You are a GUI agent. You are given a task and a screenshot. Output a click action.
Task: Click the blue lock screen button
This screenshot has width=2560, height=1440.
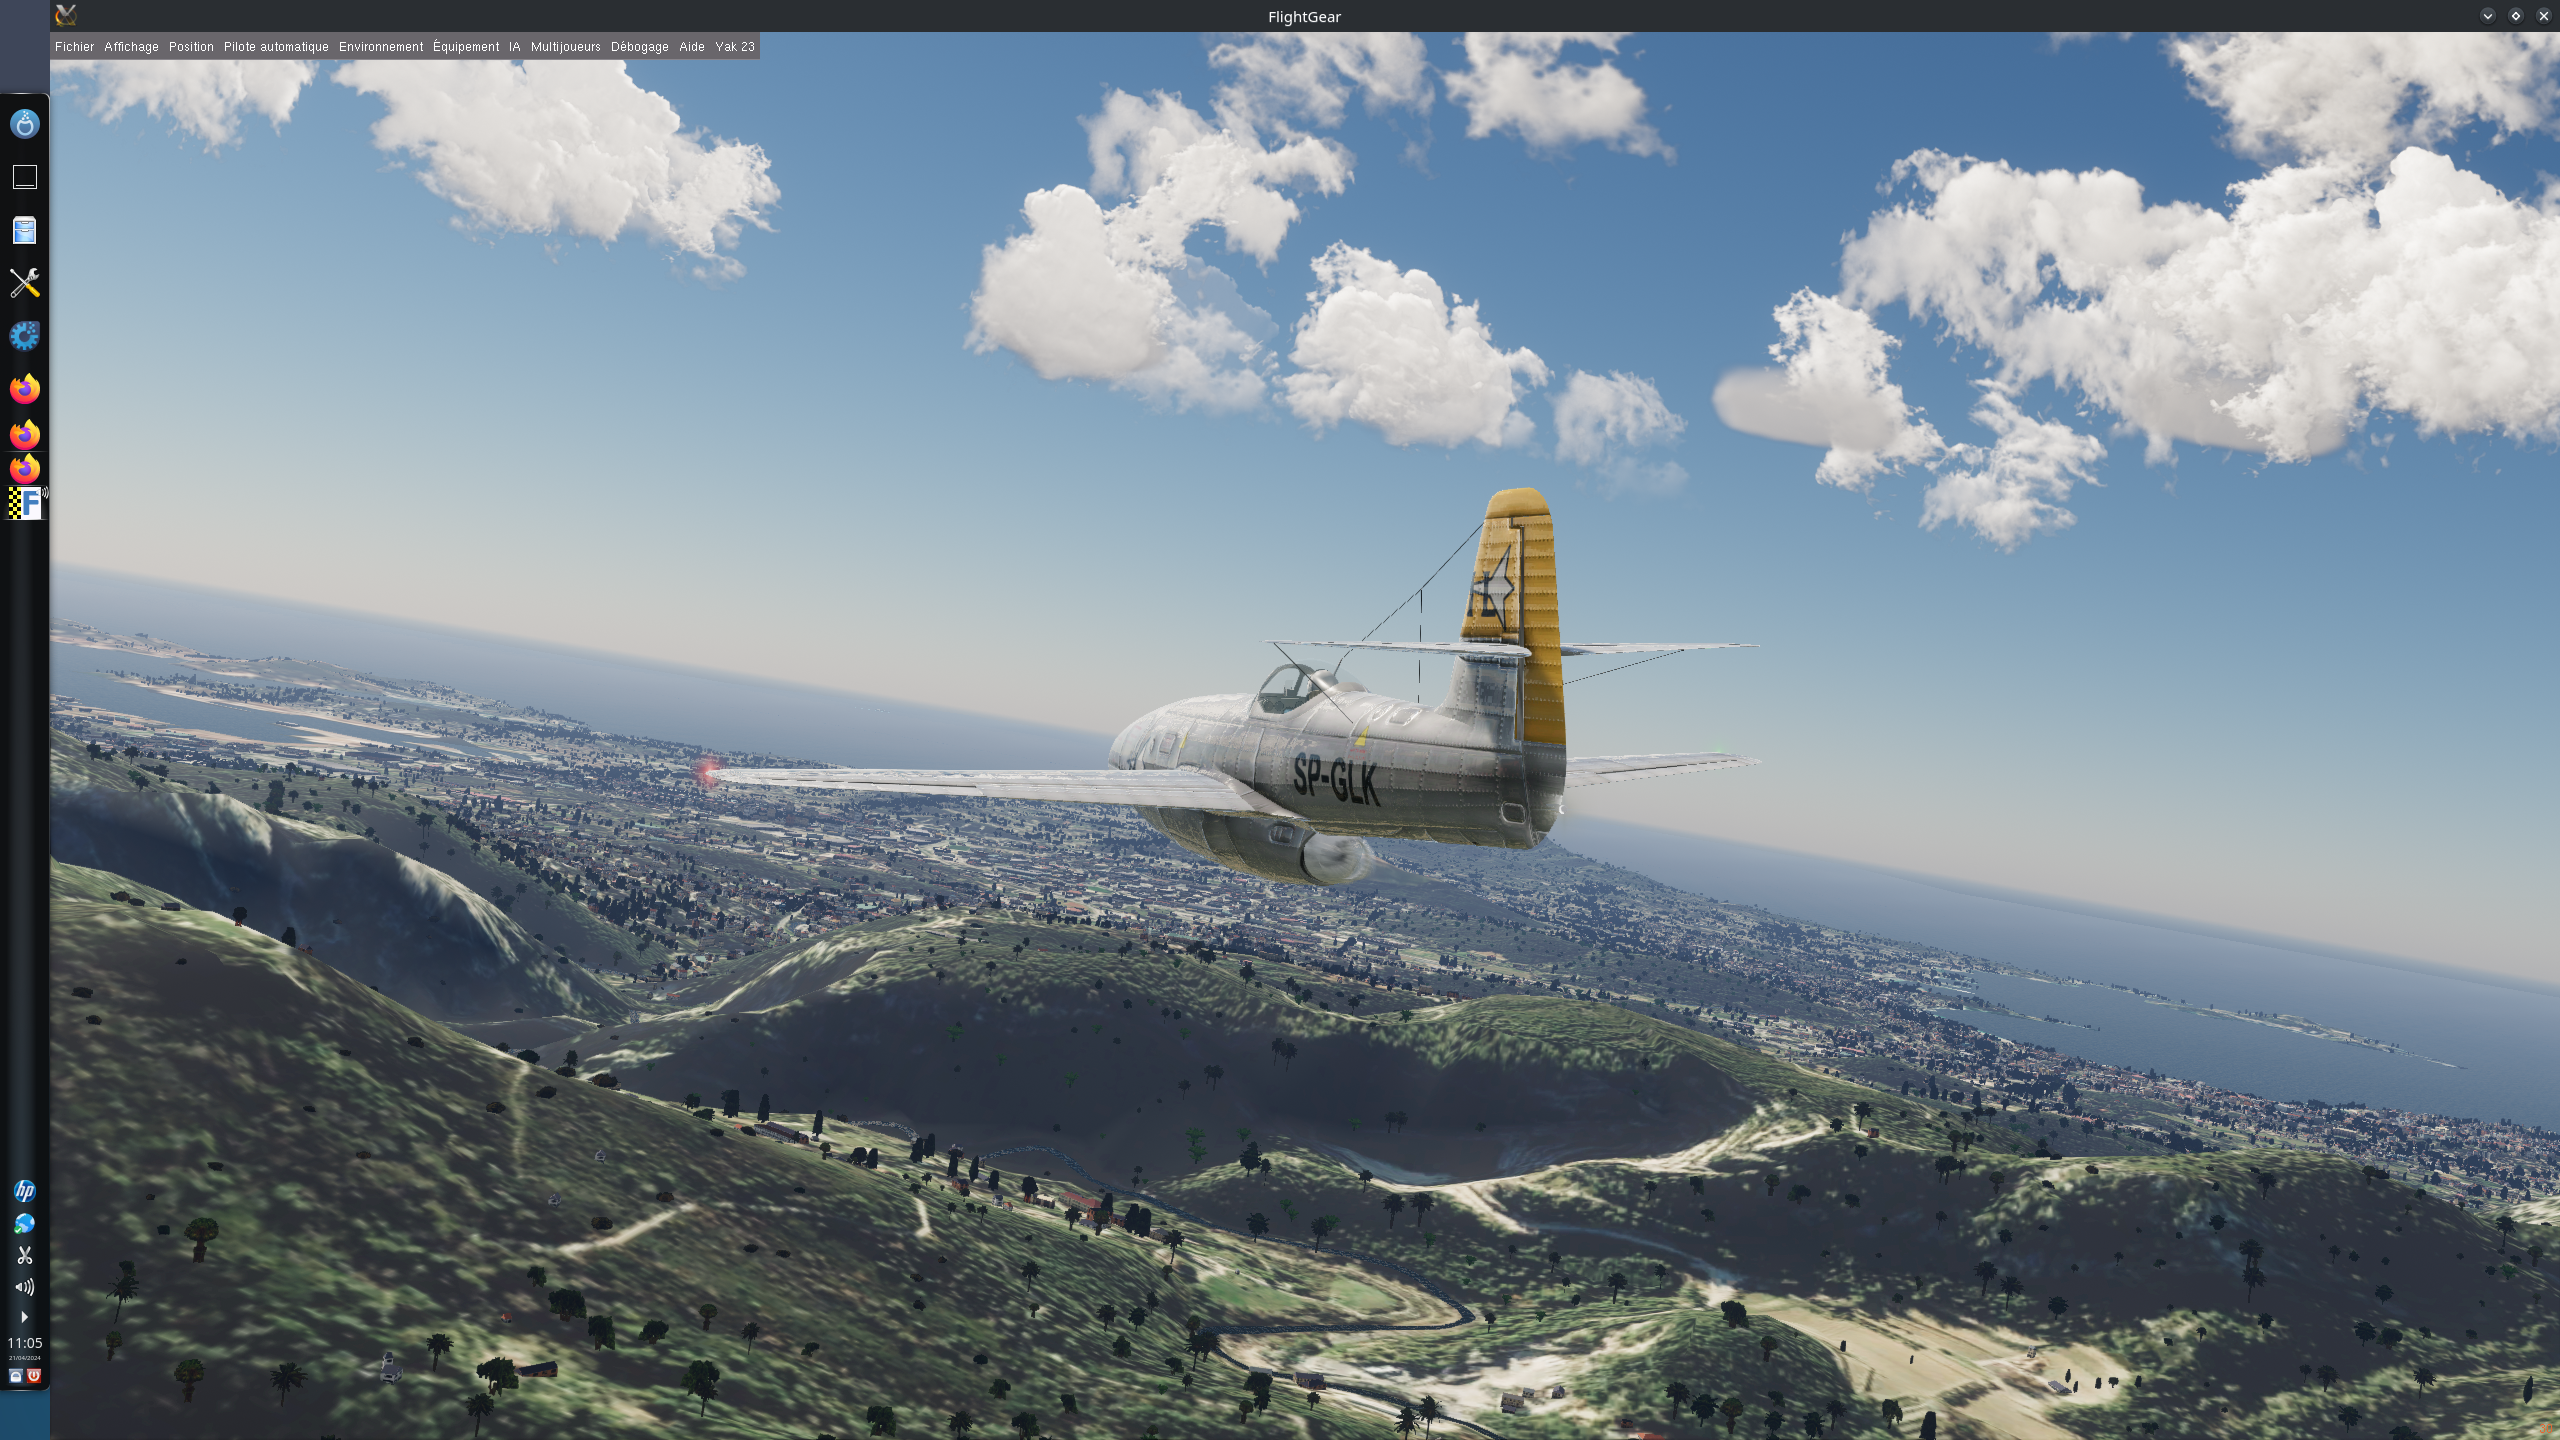(x=16, y=1376)
